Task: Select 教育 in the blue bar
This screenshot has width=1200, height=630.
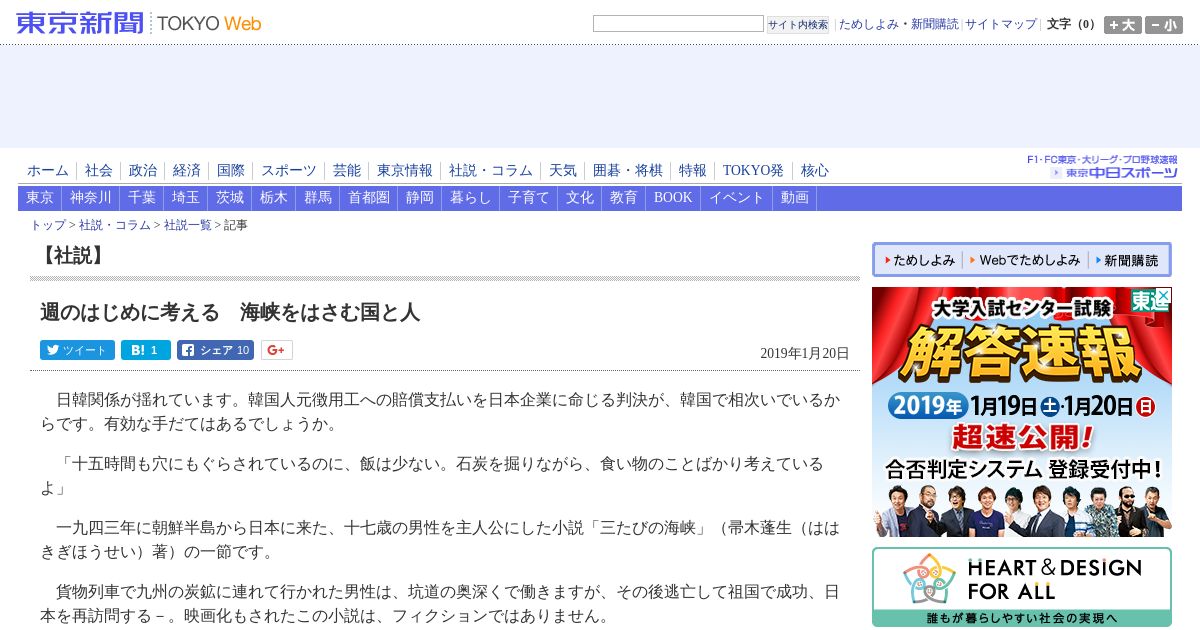Action: (624, 198)
